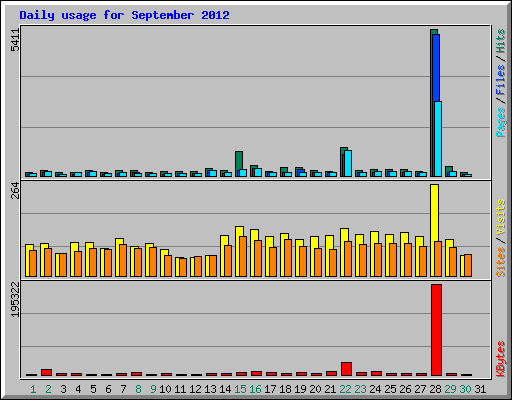Click the KBytes legend label
The height and width of the screenshot is (400, 512).
pos(500,359)
